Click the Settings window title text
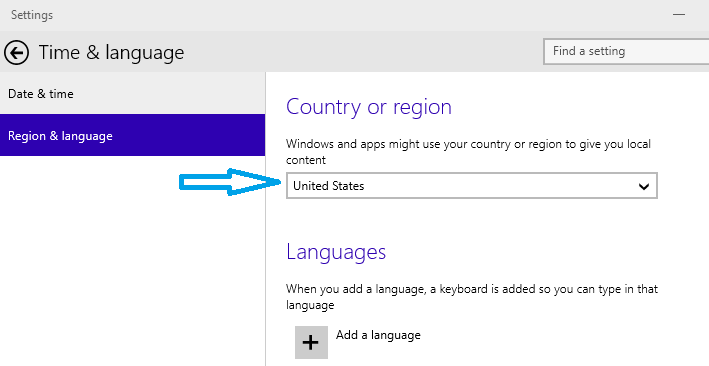This screenshot has width=709, height=366. click(x=32, y=15)
